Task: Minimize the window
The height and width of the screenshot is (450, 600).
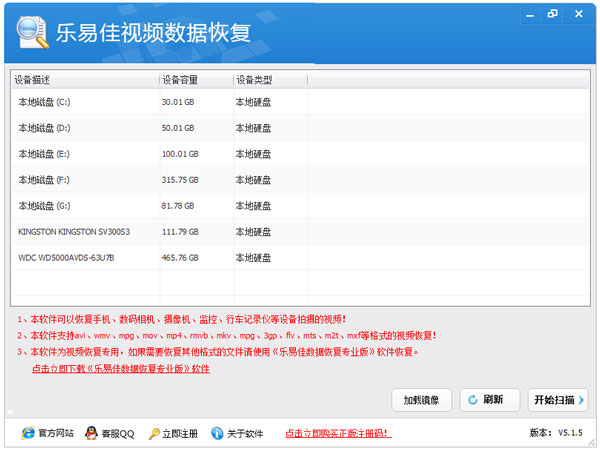Action: click(x=528, y=13)
